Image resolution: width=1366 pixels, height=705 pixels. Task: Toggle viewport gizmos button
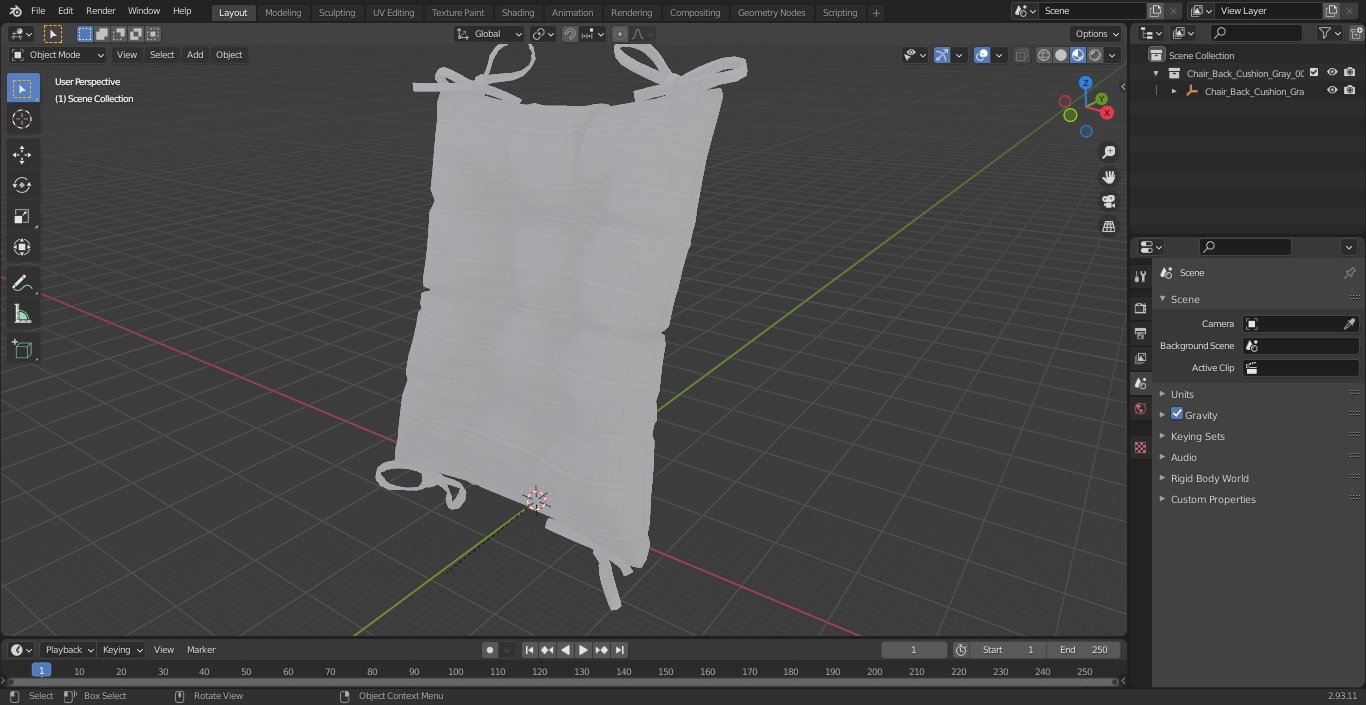click(942, 55)
